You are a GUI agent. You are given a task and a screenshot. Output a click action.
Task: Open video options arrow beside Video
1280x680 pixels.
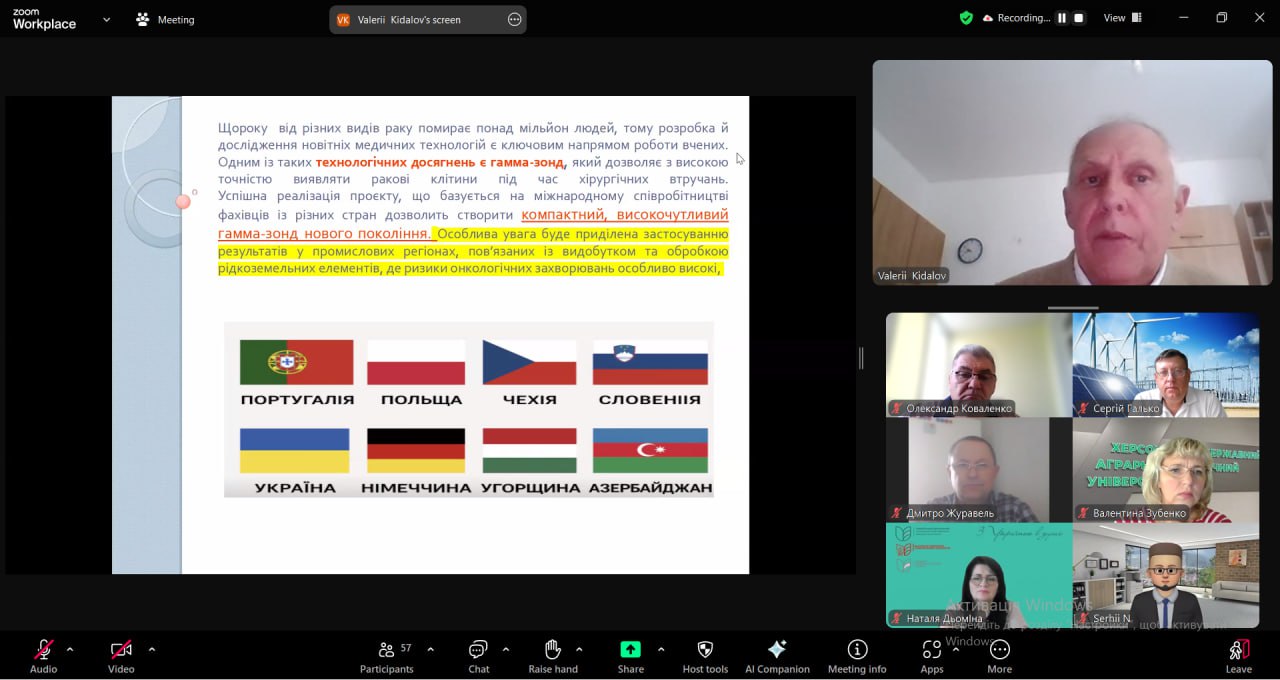[152, 649]
